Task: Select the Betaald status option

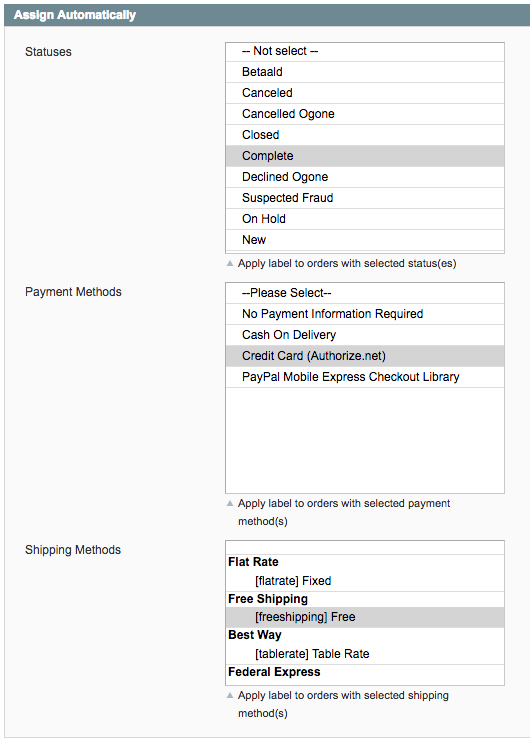Action: tap(365, 72)
